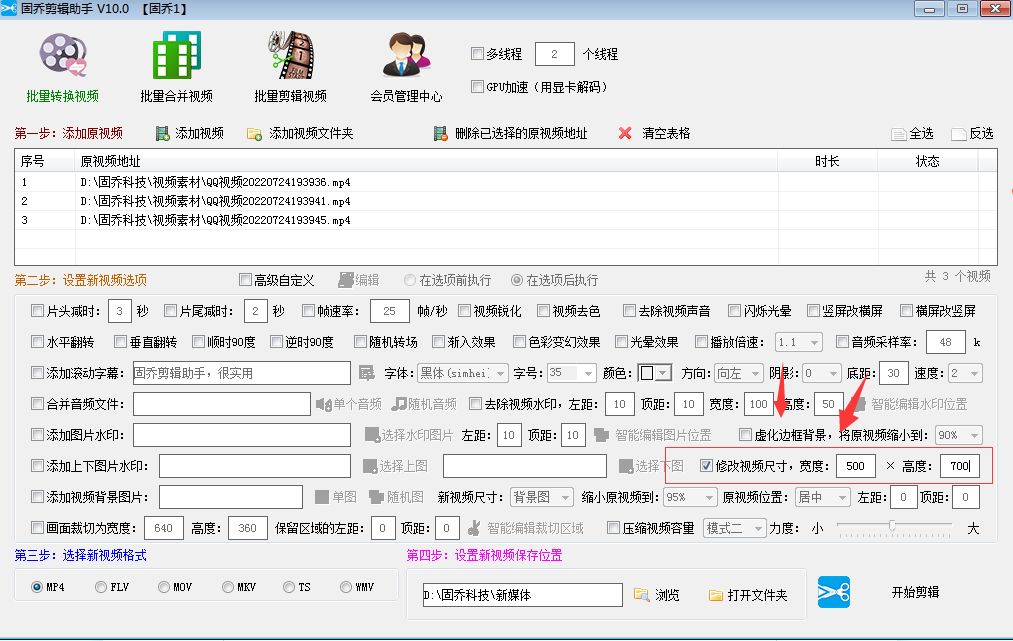Open 将原视频缩小到 90% dropdown
This screenshot has height=641, width=1013.
coord(959,435)
